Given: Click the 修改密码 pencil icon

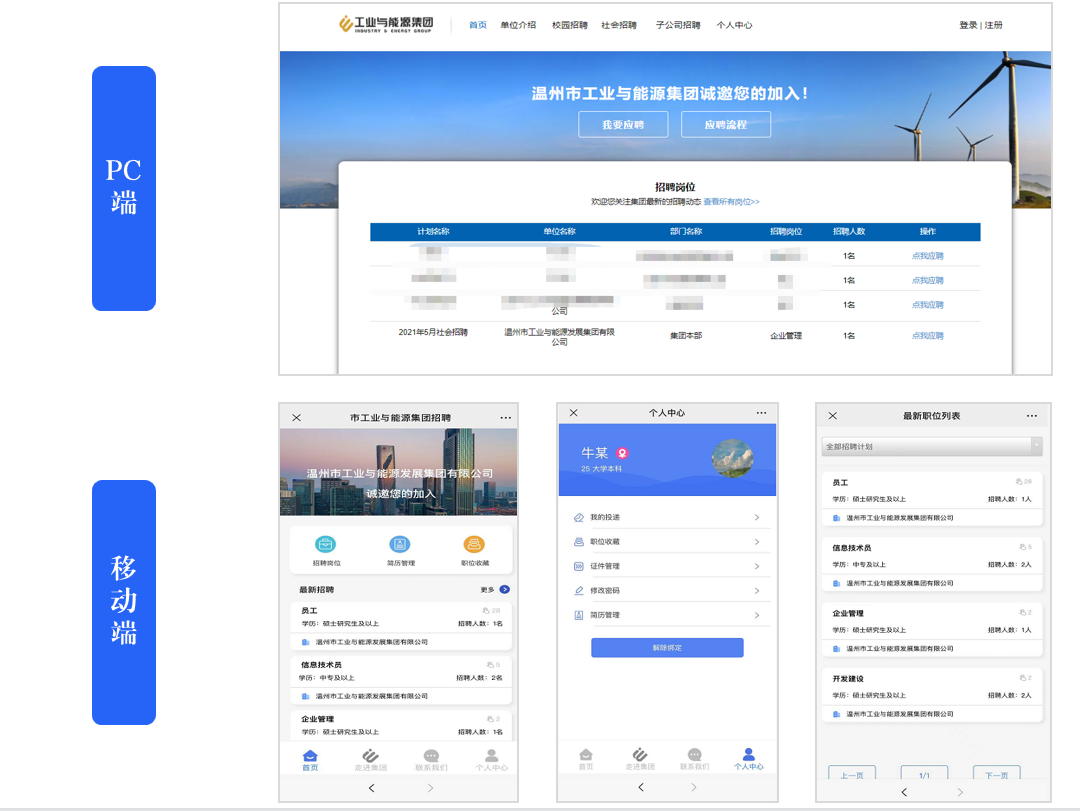Looking at the screenshot, I should click(578, 591).
